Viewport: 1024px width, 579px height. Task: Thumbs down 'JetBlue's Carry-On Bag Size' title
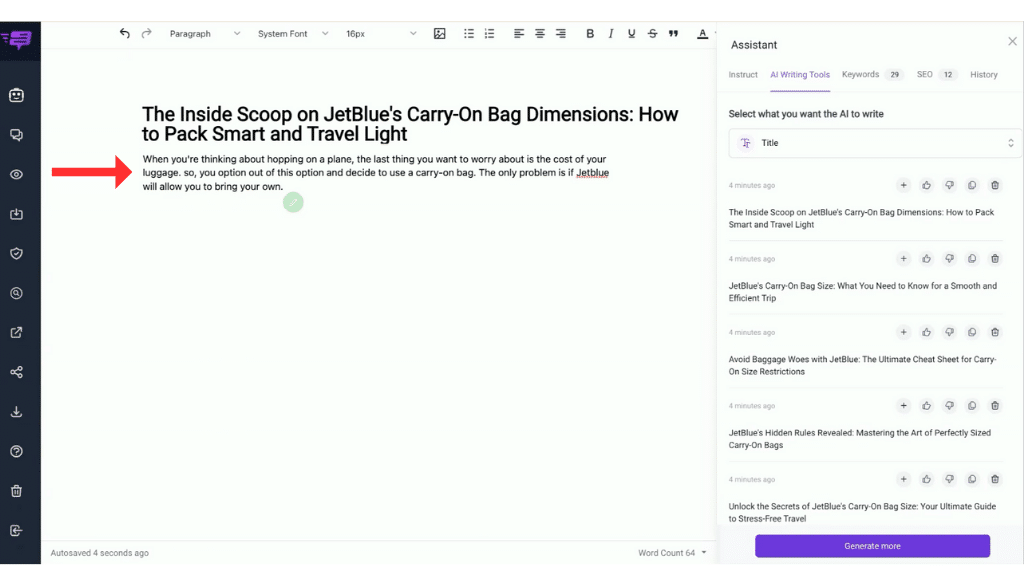click(949, 259)
